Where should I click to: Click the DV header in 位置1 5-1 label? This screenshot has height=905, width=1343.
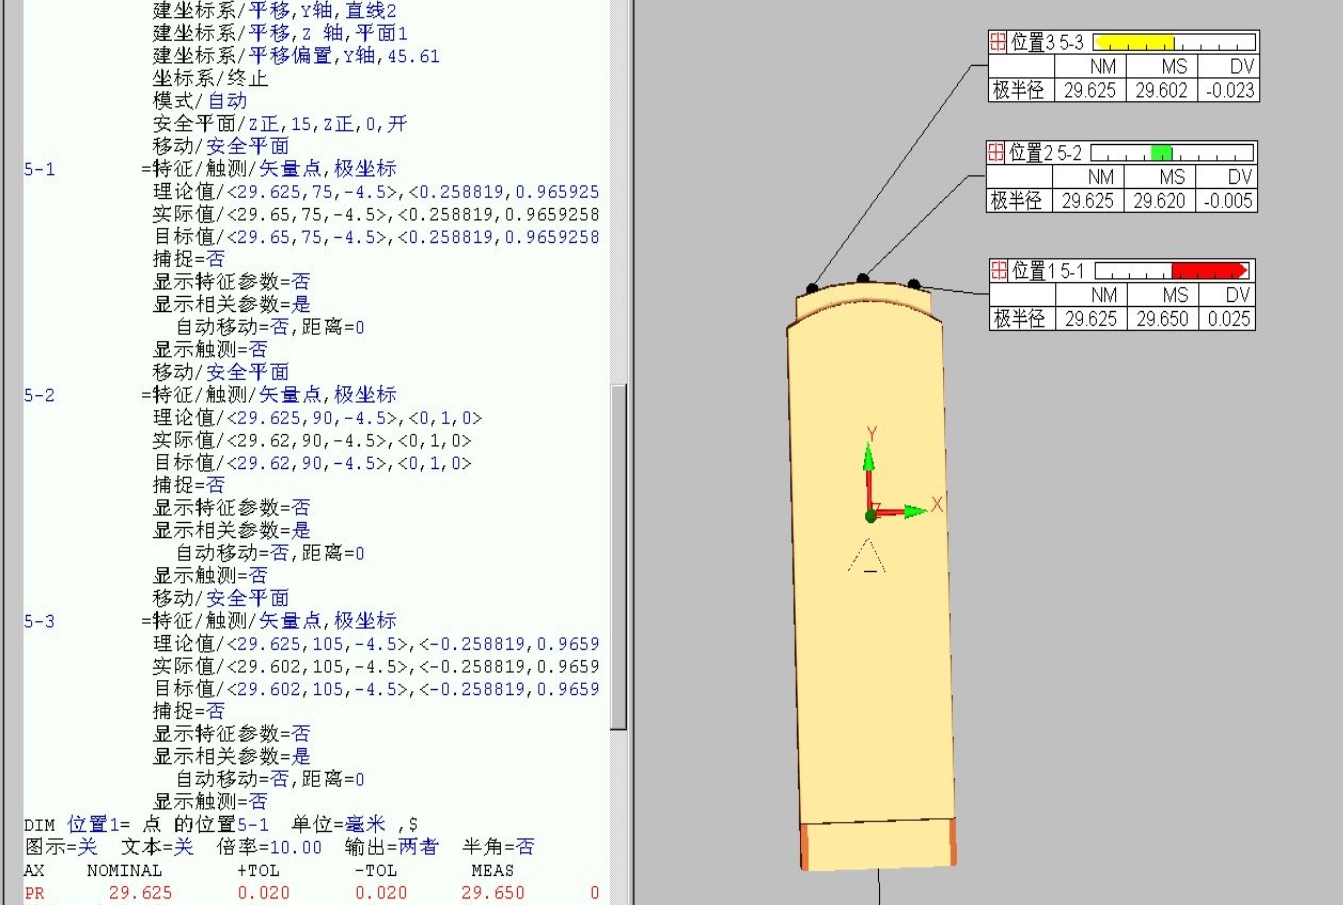point(1238,294)
